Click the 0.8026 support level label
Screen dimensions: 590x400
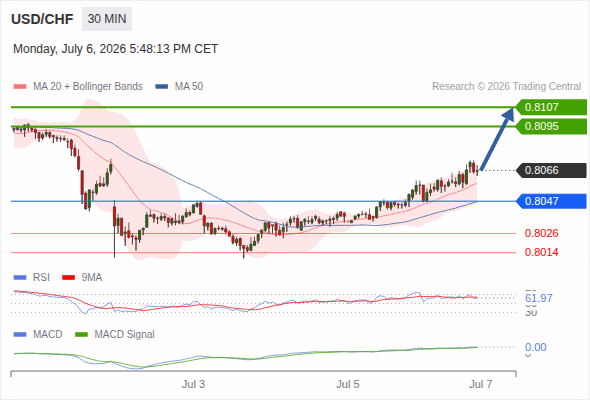(x=541, y=233)
